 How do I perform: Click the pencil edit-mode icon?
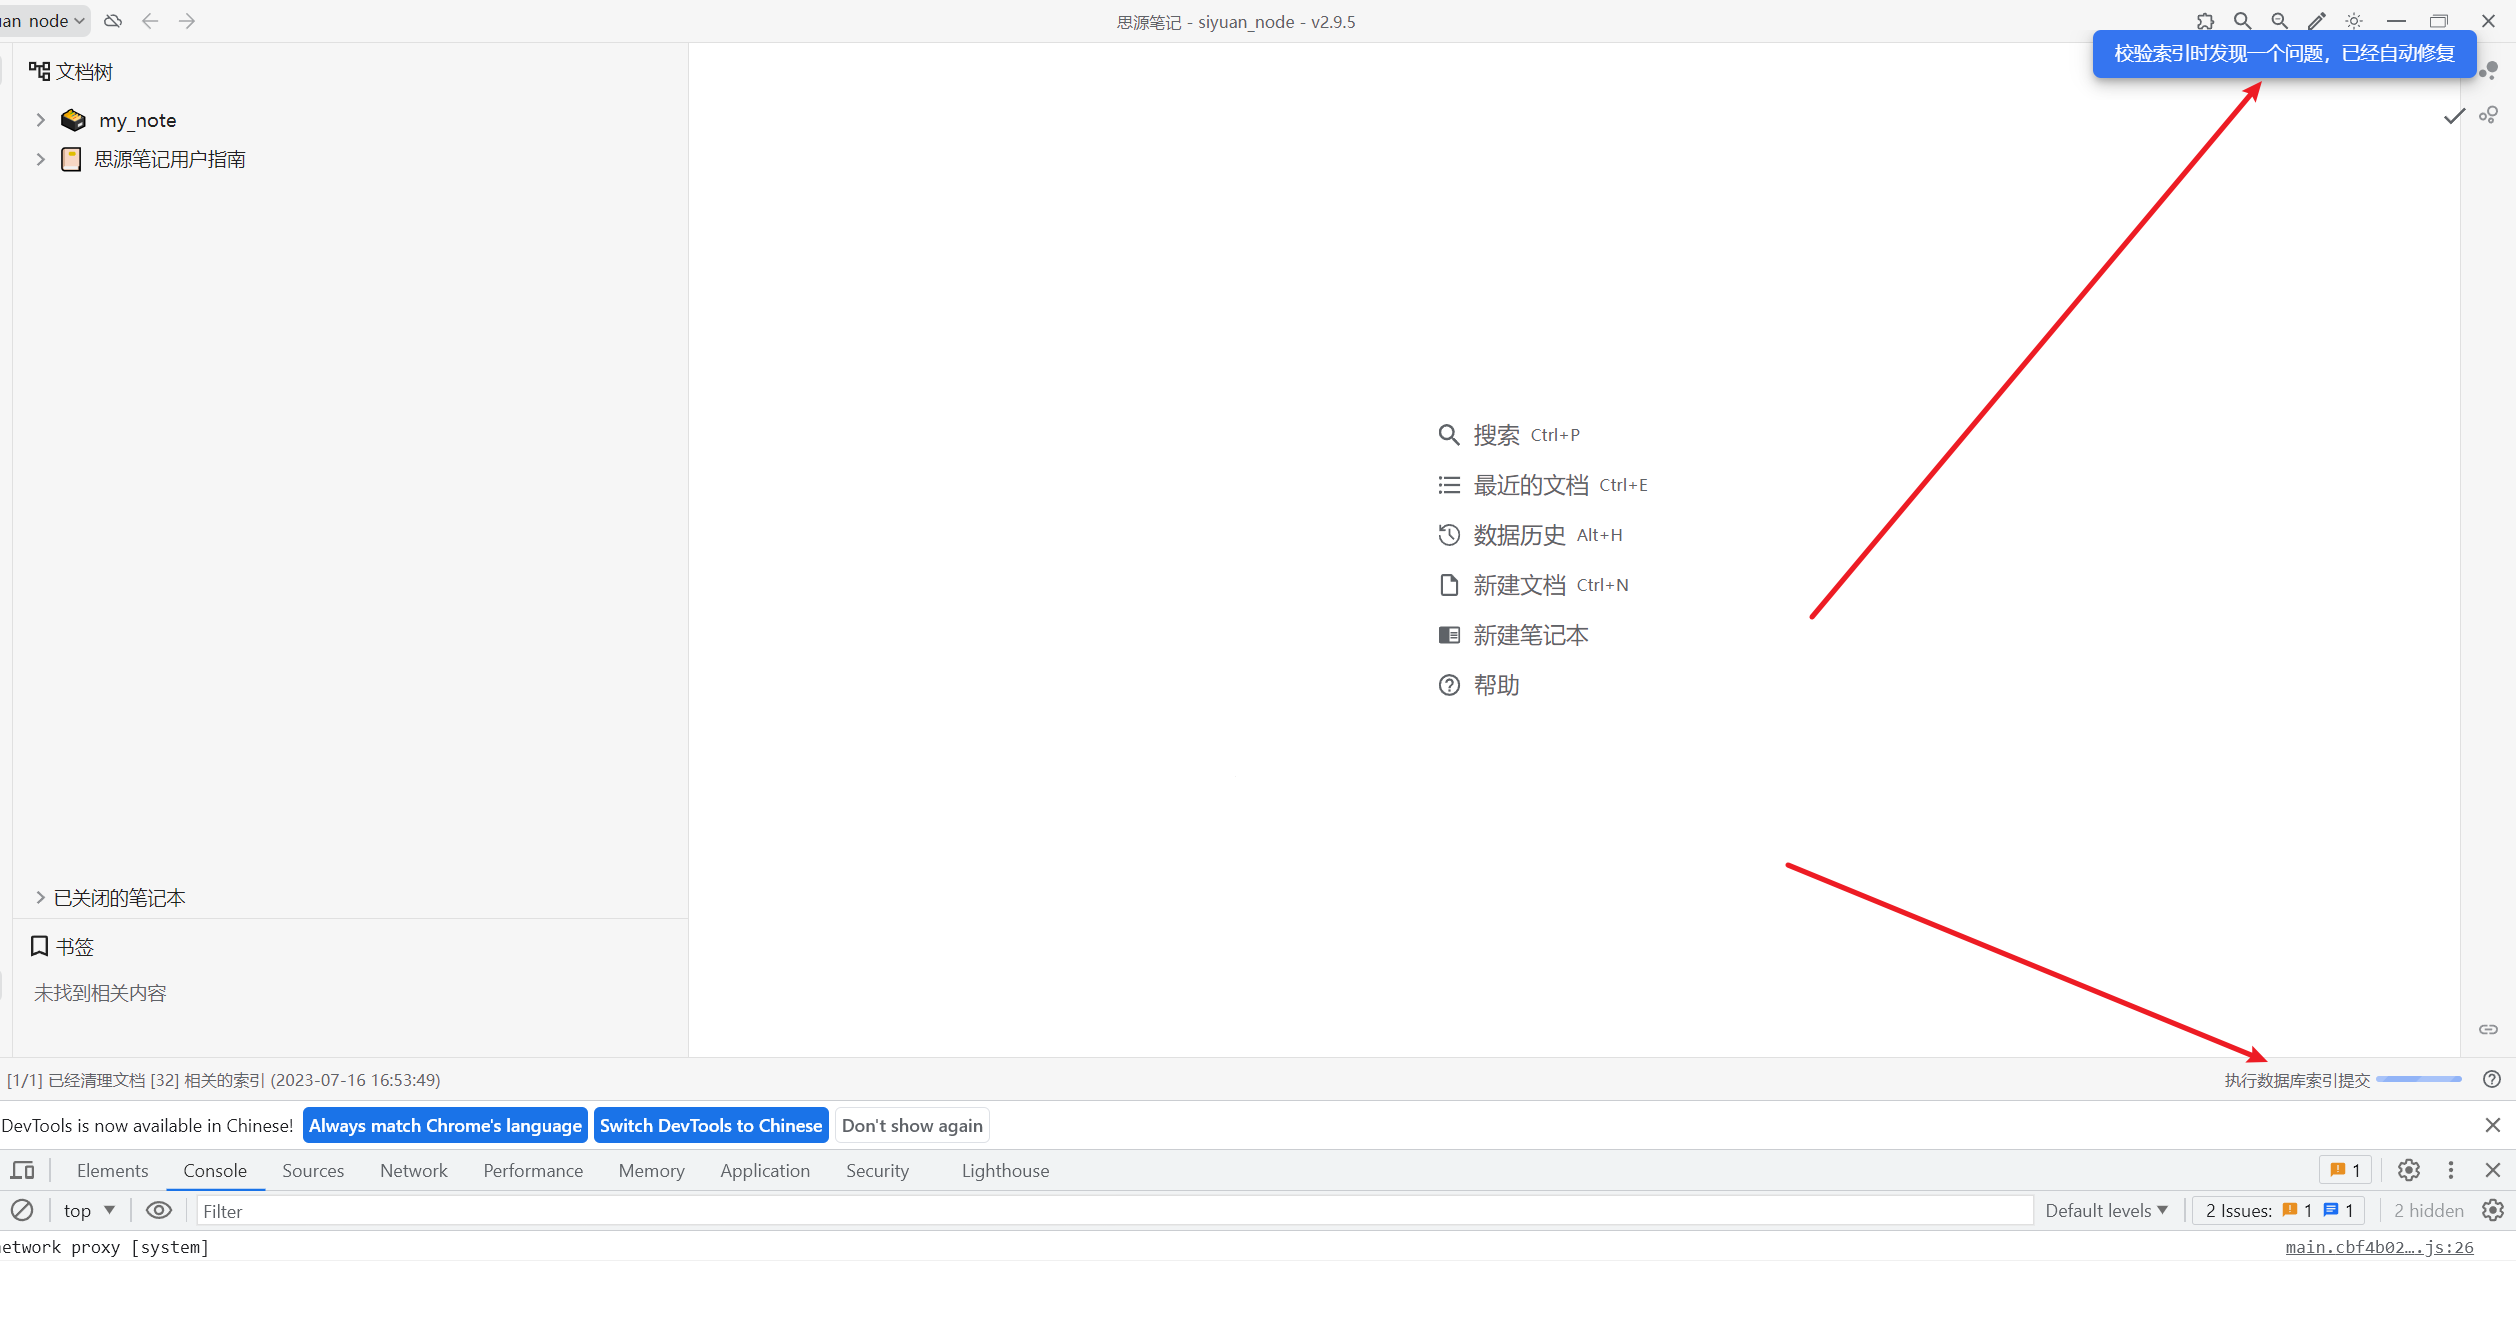(2316, 21)
